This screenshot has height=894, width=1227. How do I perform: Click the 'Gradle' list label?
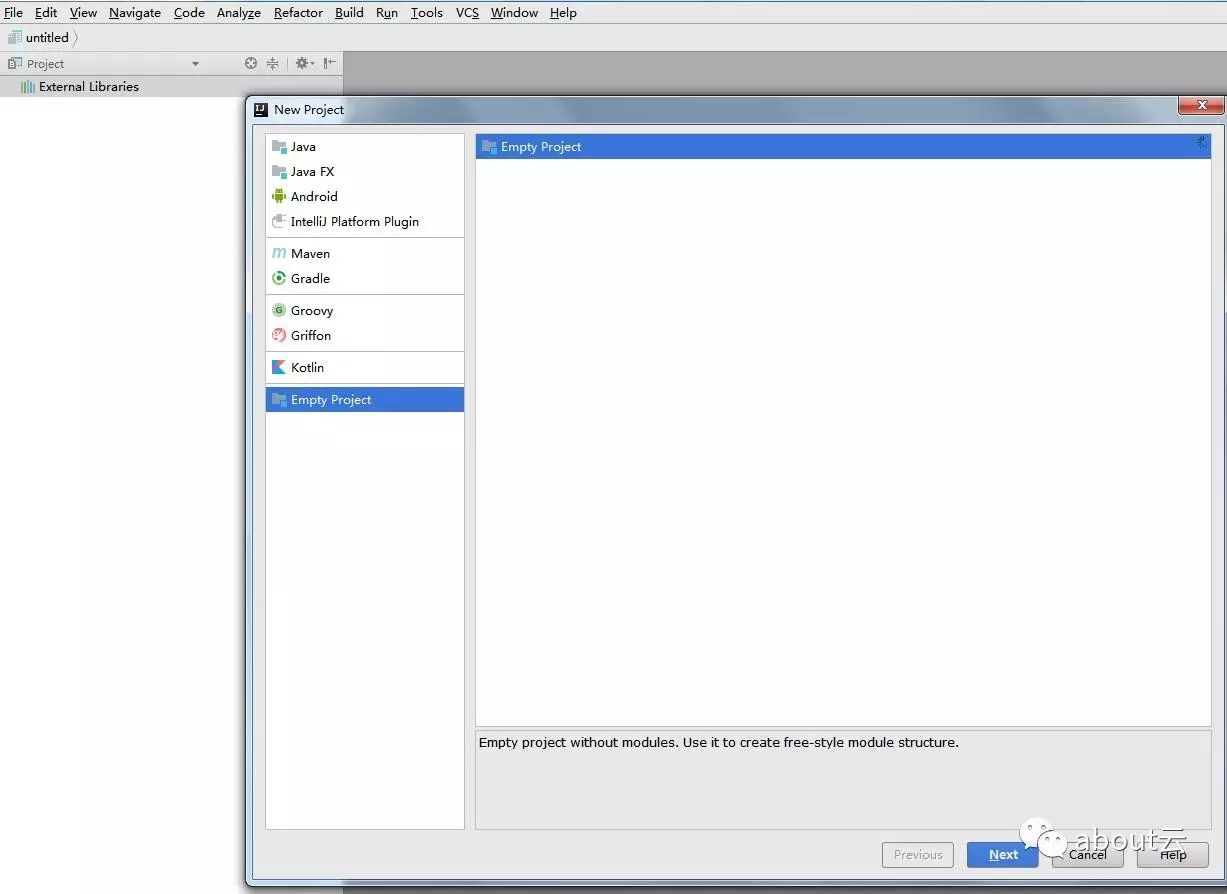click(x=310, y=279)
